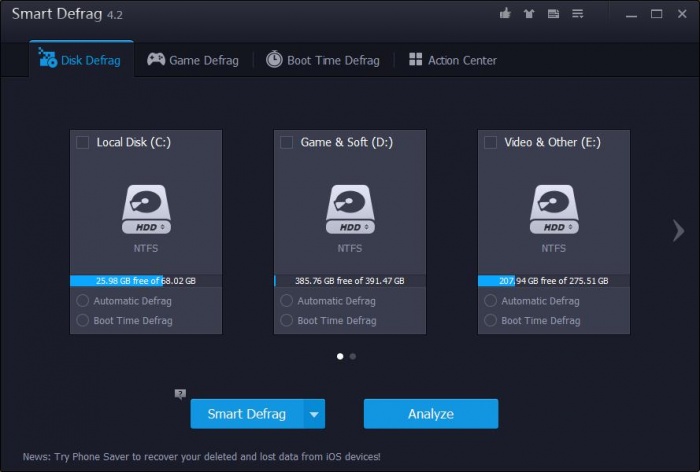Click the Game & Soft (D:) free space bar
Screen dimensions: 700x472
tap(350, 280)
